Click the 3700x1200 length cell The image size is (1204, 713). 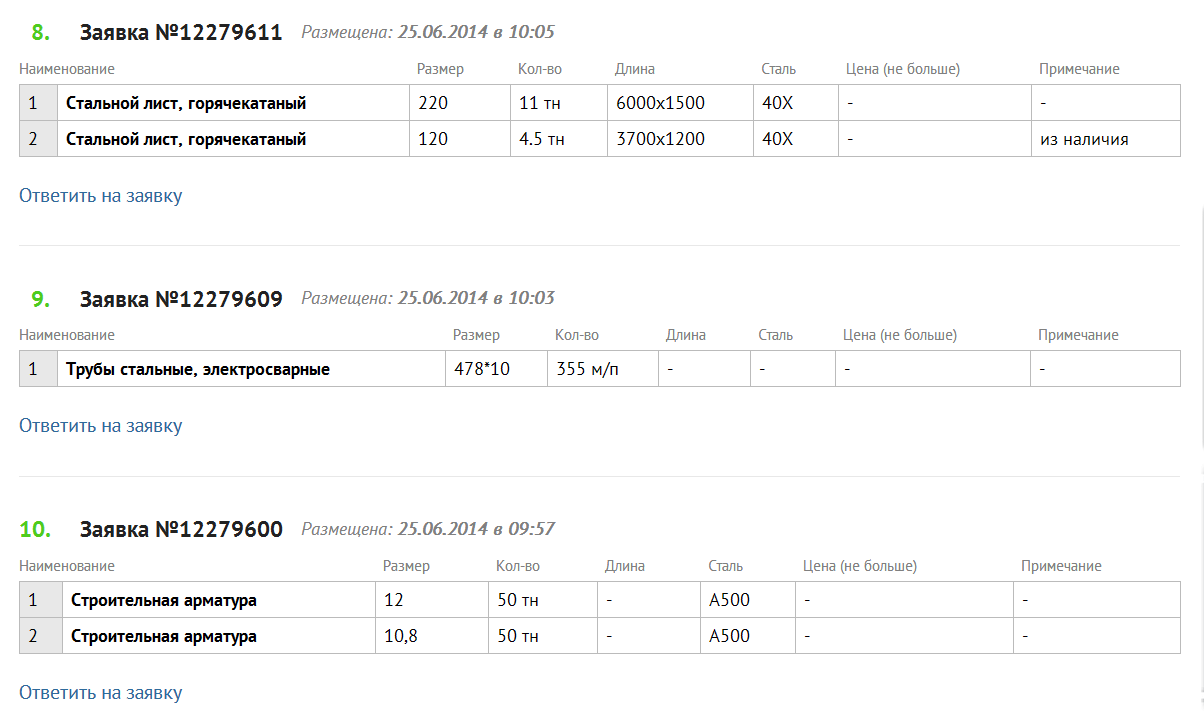[660, 140]
